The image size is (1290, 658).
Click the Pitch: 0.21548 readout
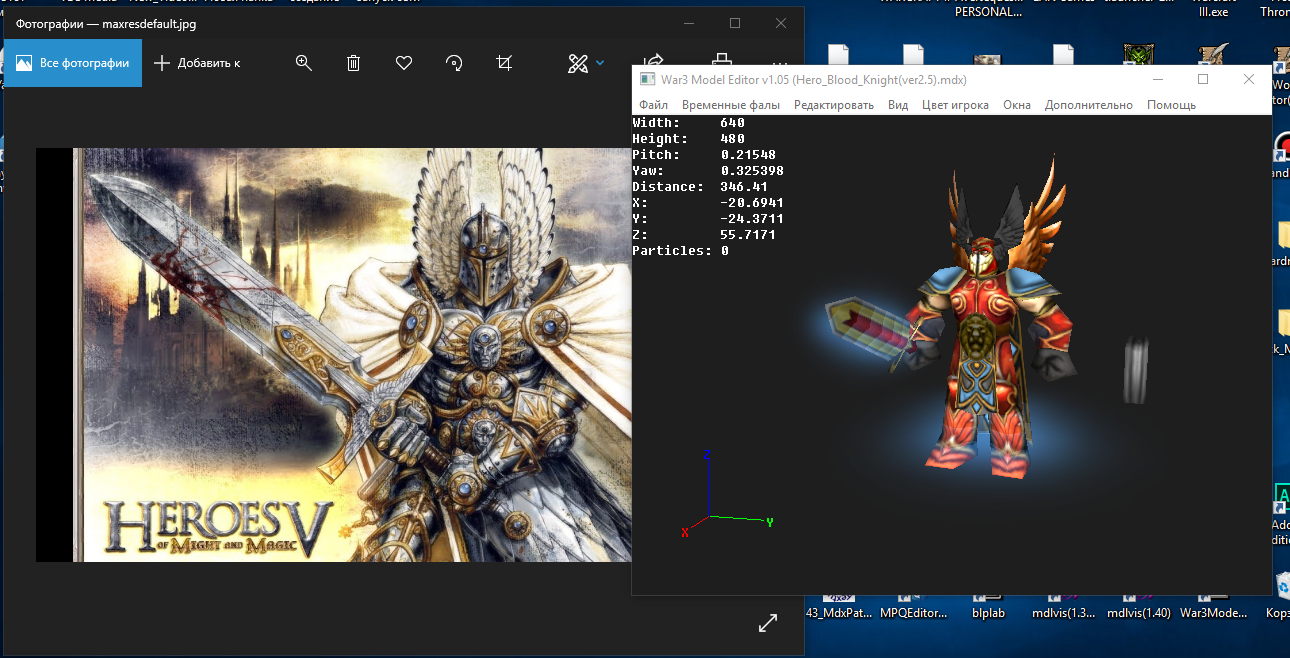click(704, 155)
